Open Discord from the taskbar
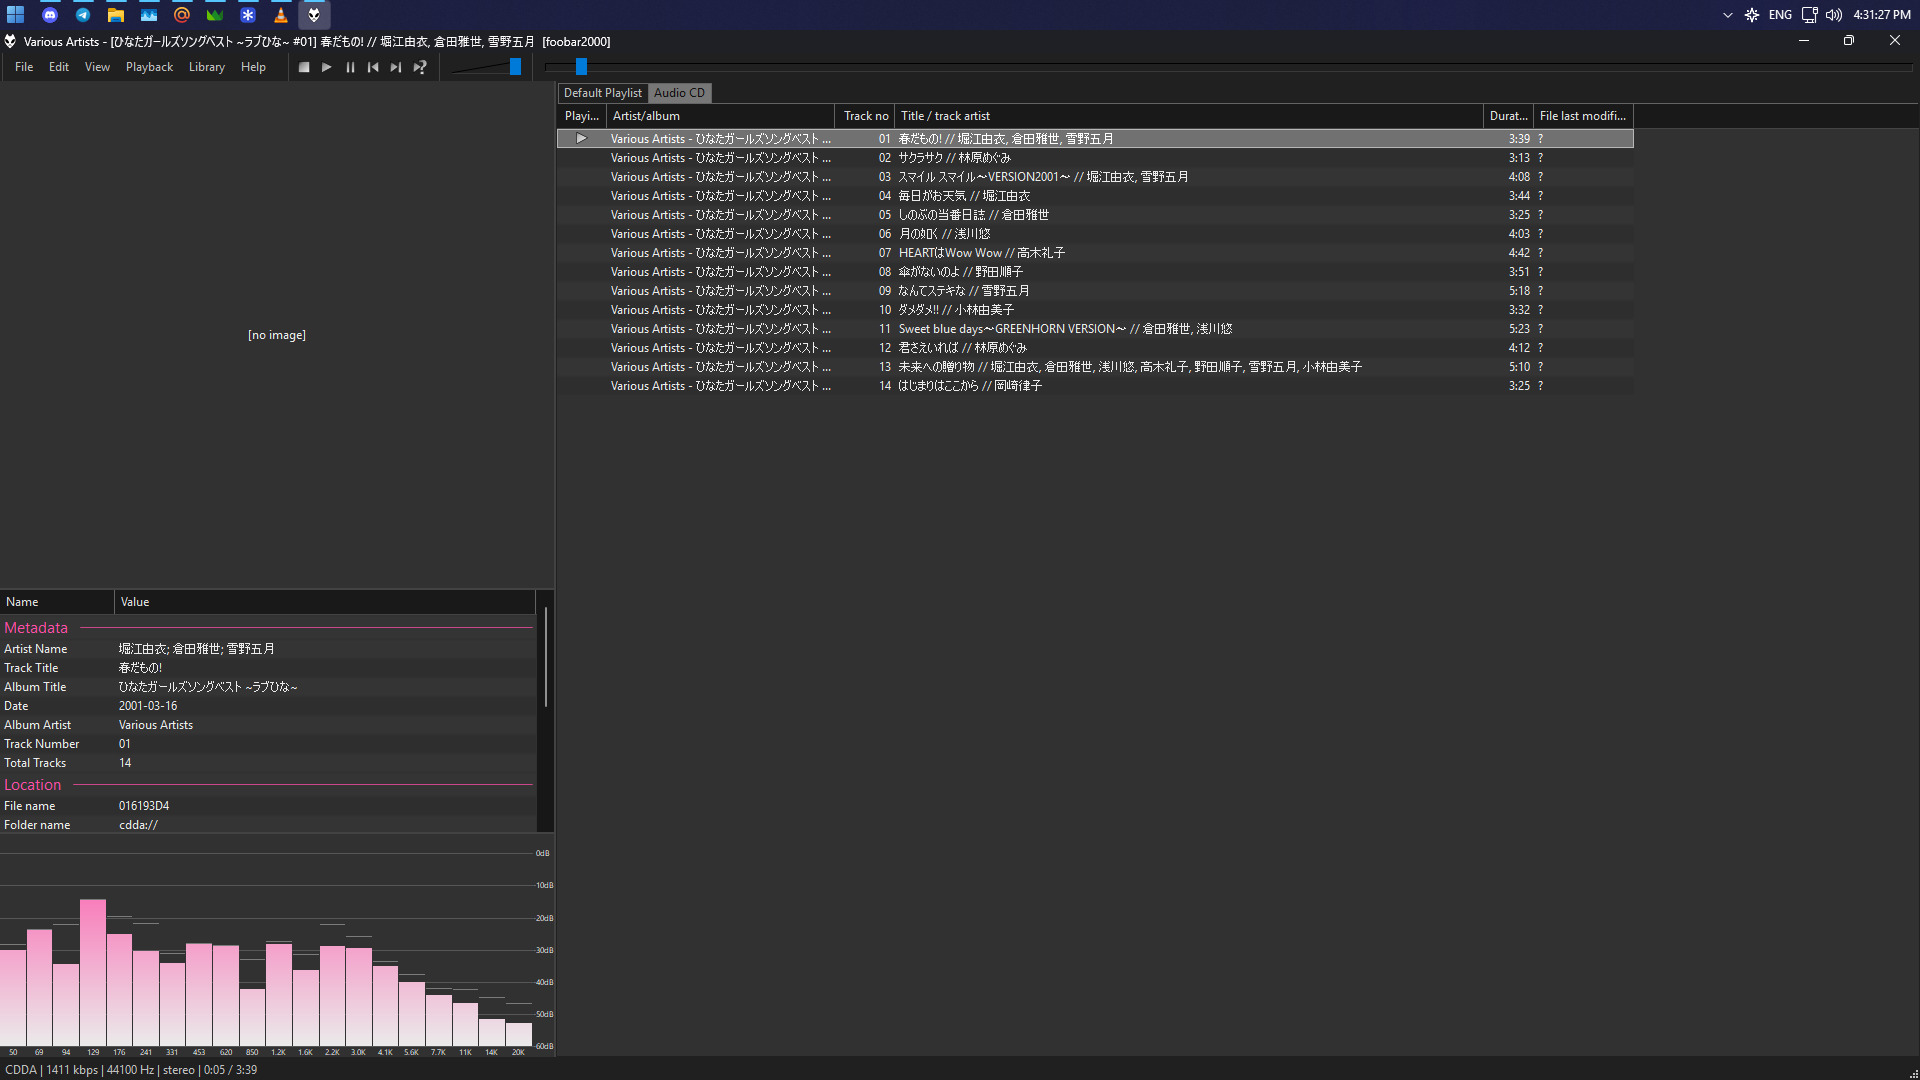Viewport: 1920px width, 1080px height. click(50, 15)
